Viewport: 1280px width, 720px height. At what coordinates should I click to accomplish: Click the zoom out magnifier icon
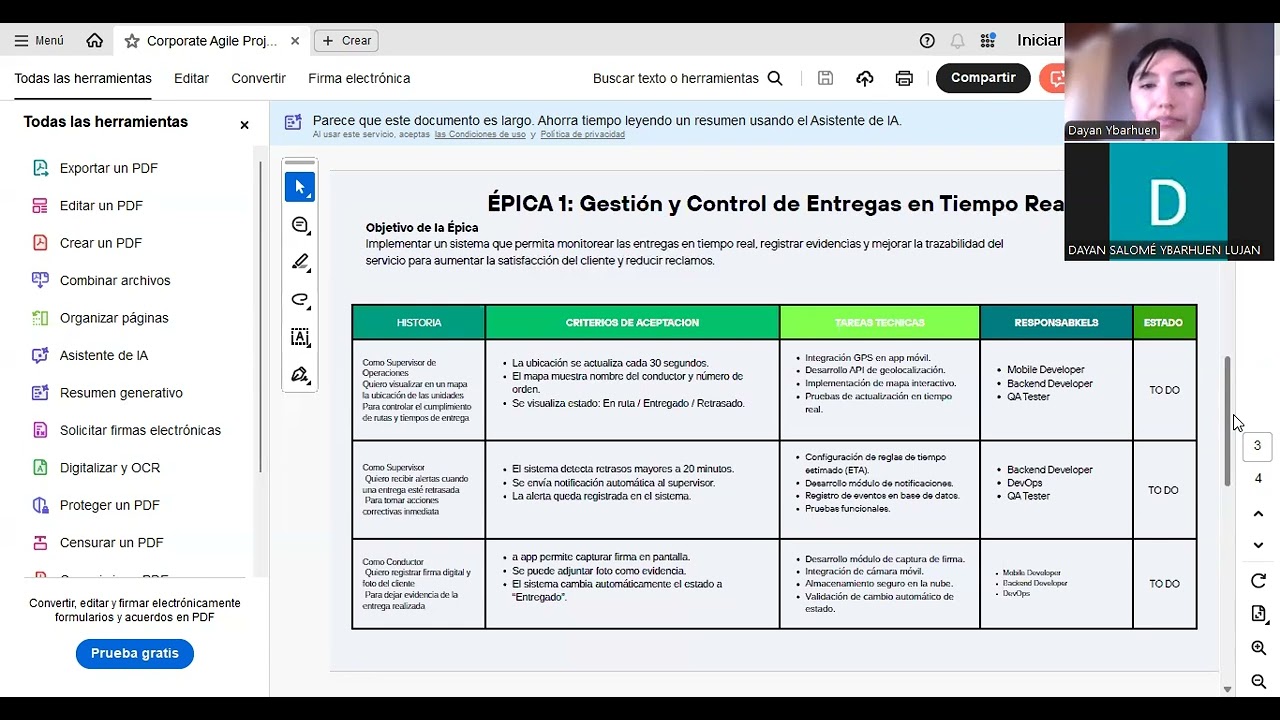(1258, 681)
